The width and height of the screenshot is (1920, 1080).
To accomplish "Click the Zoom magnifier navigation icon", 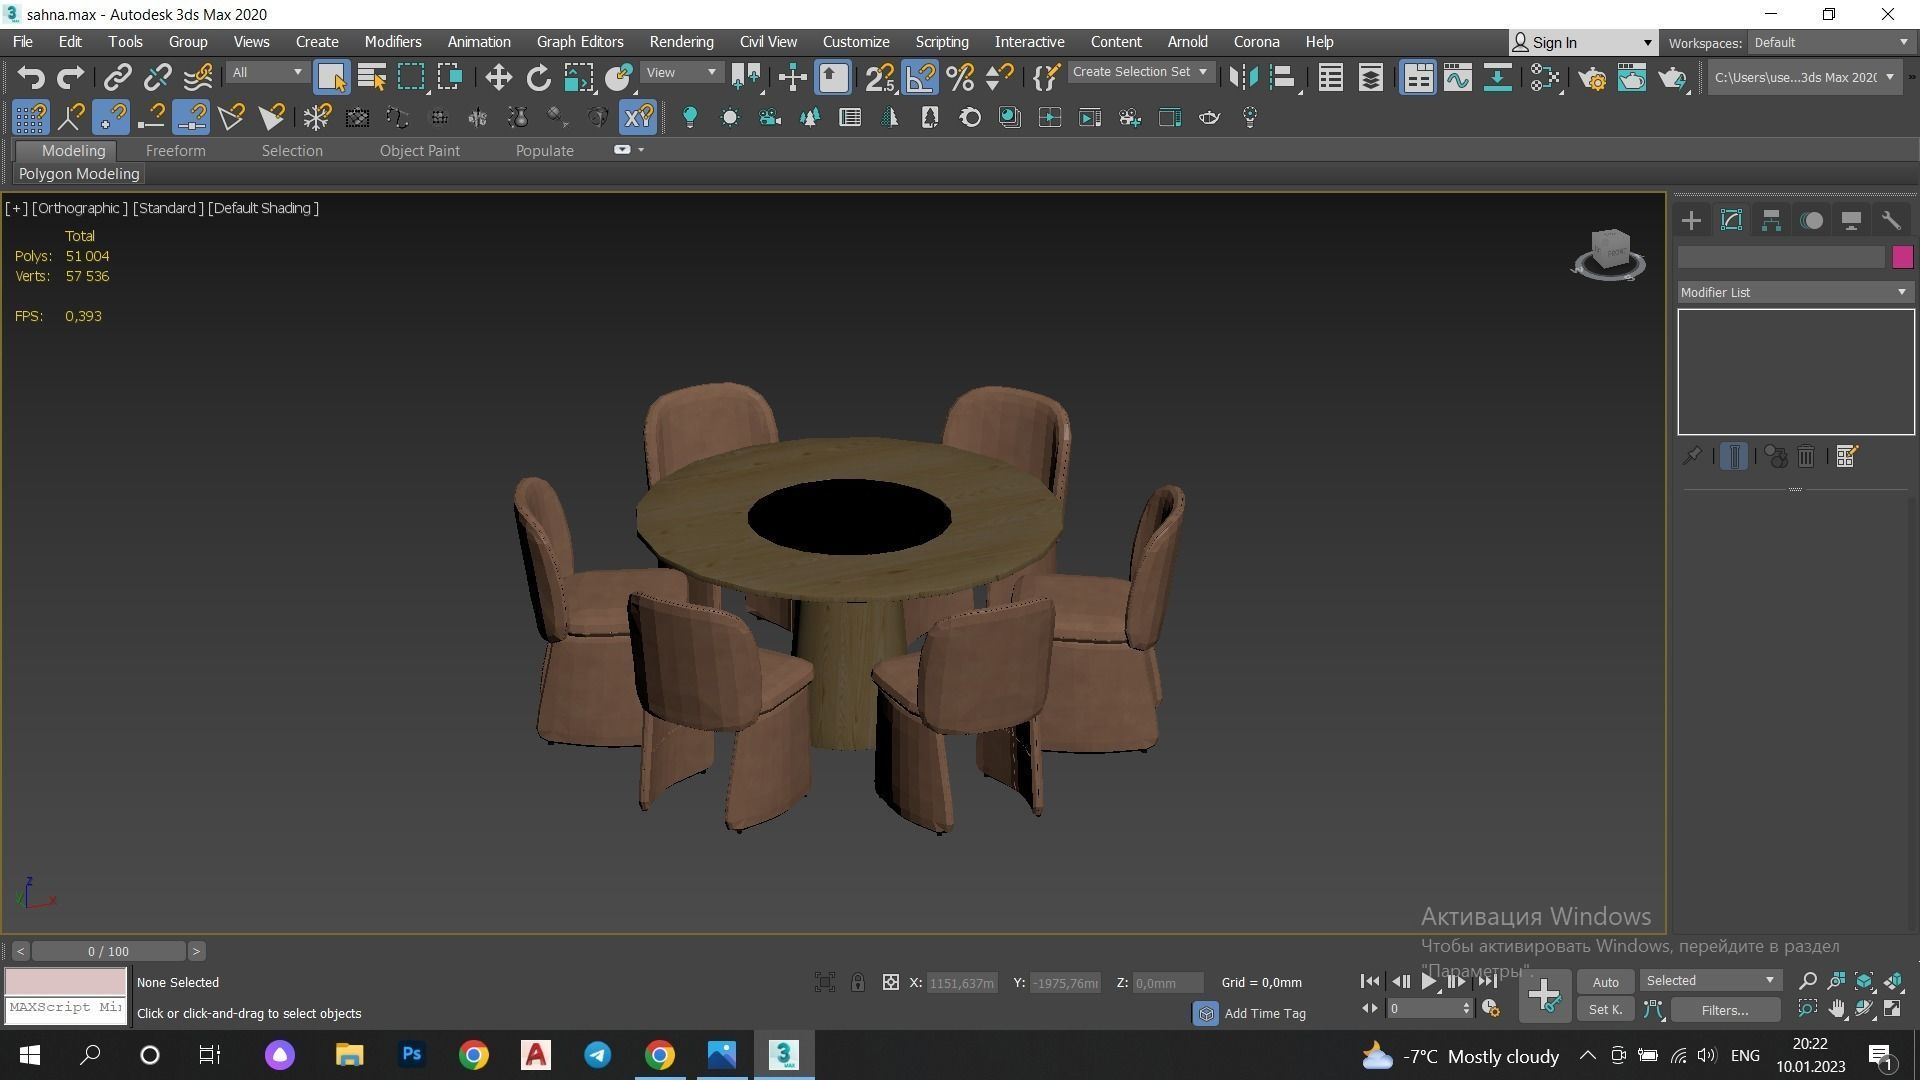I will (x=1807, y=981).
